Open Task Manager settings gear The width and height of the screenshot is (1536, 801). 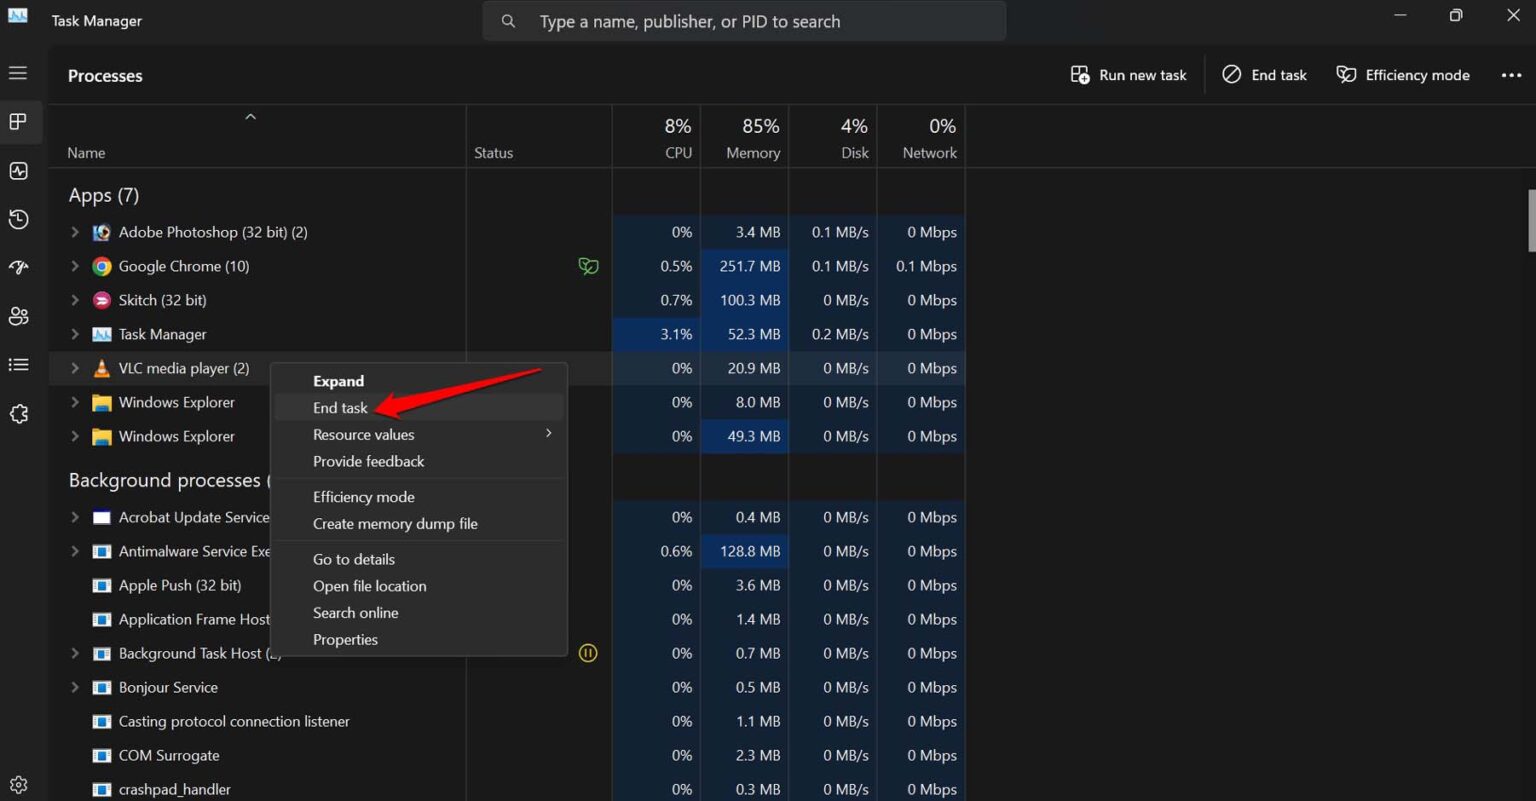[x=19, y=785]
